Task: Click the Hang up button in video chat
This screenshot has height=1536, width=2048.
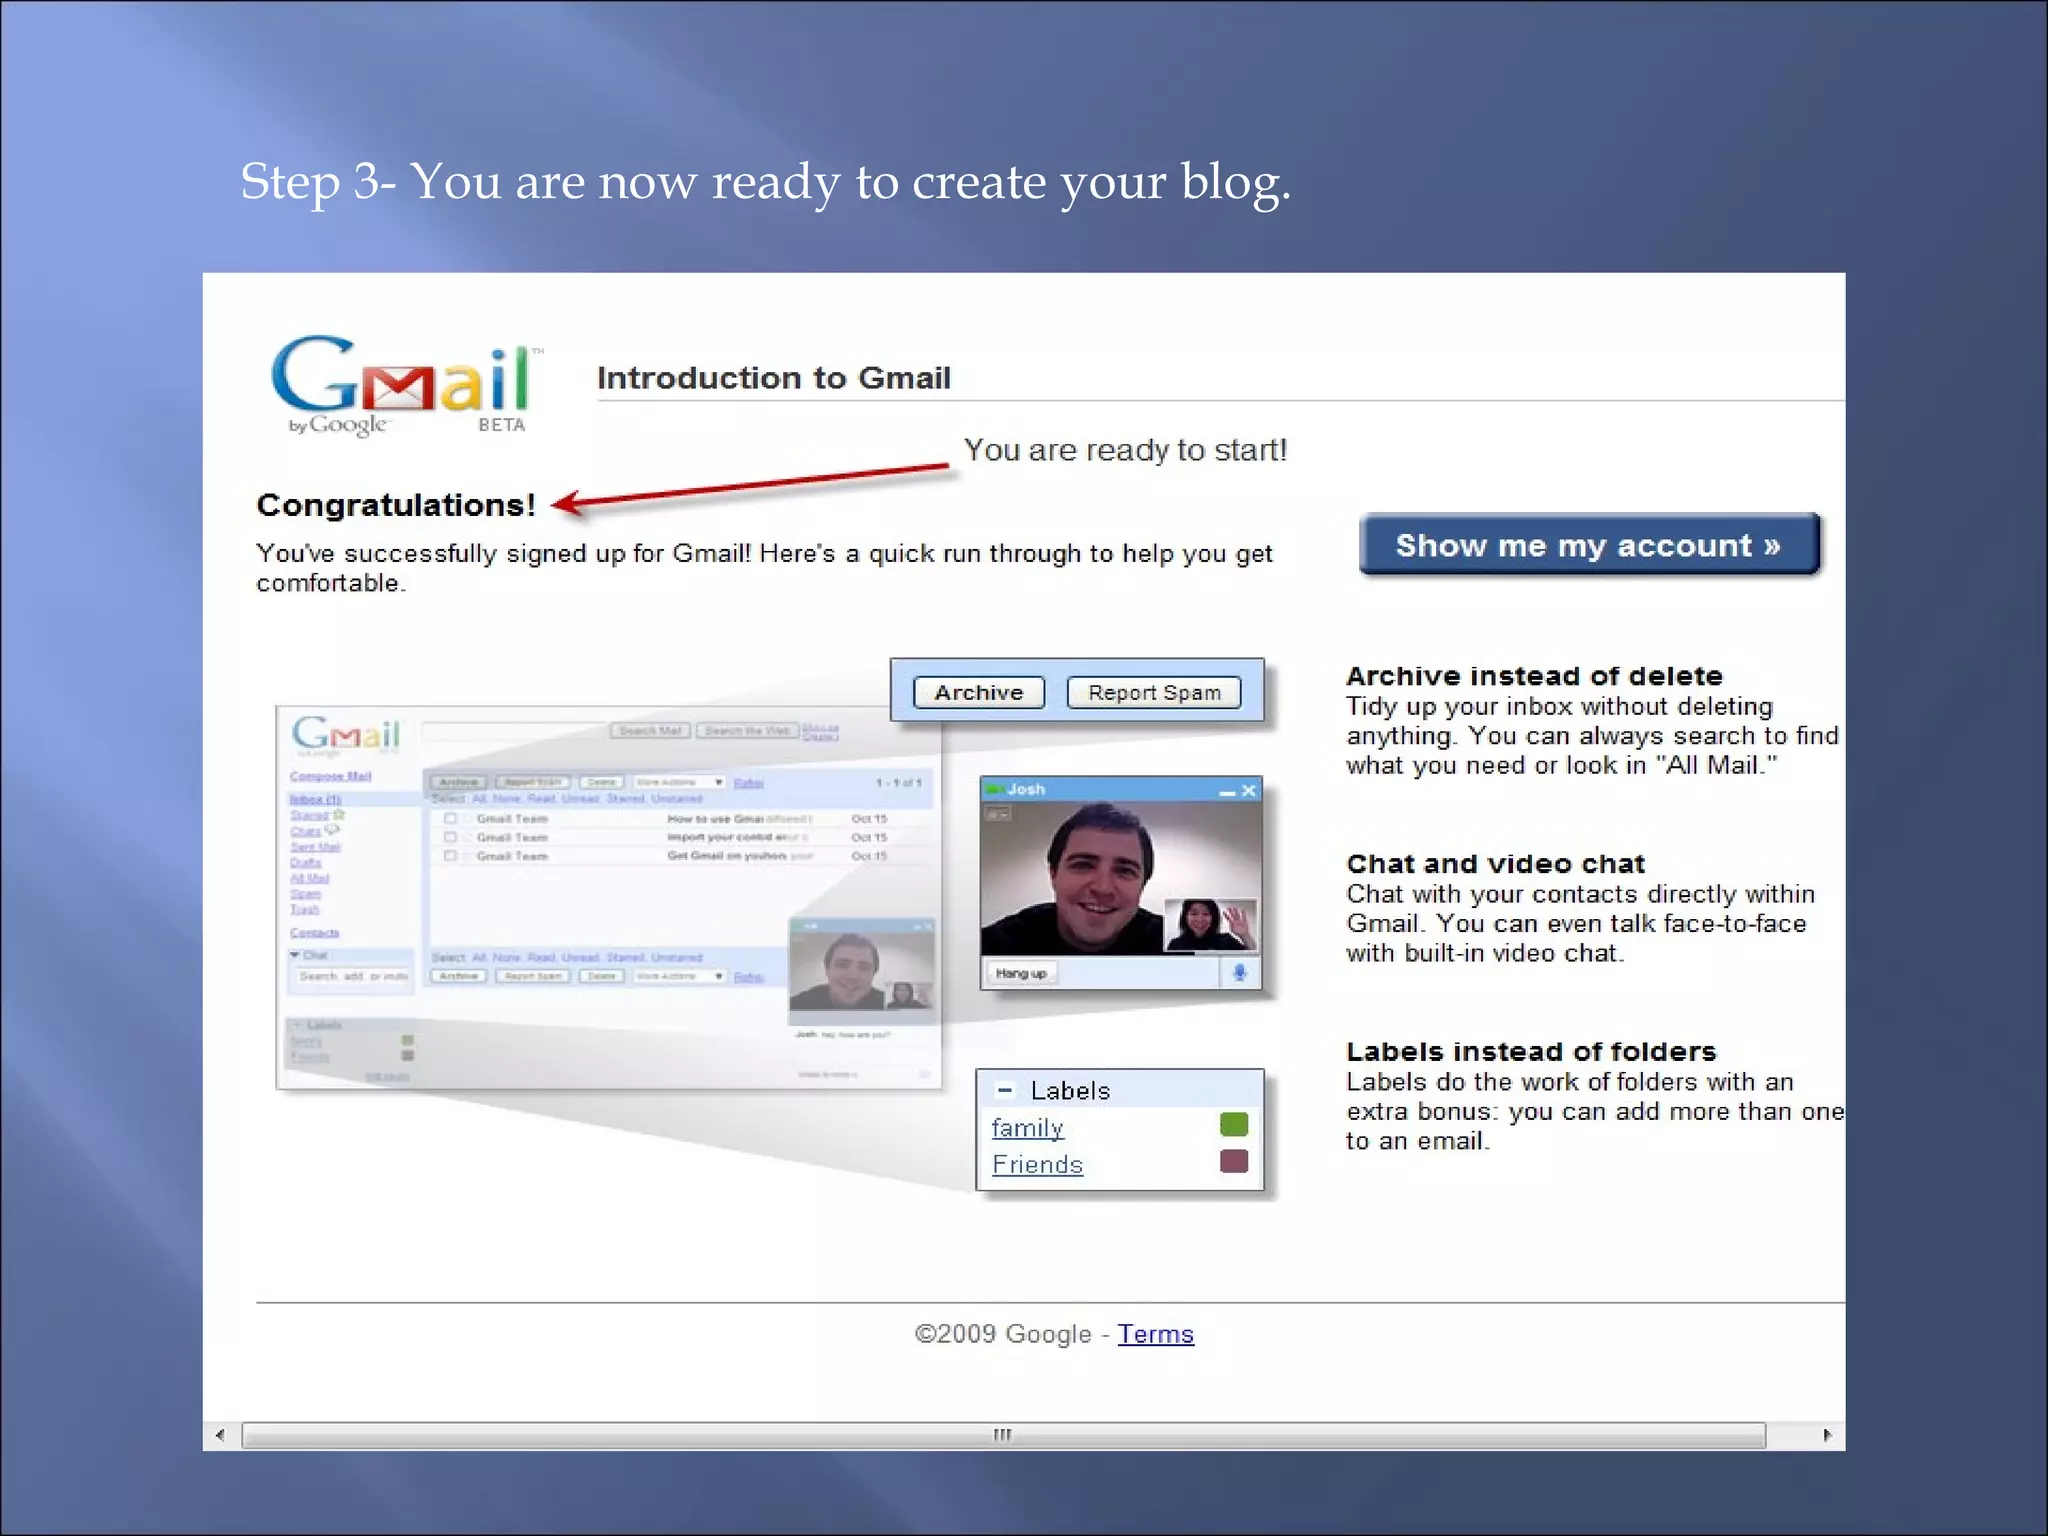Action: click(1021, 973)
